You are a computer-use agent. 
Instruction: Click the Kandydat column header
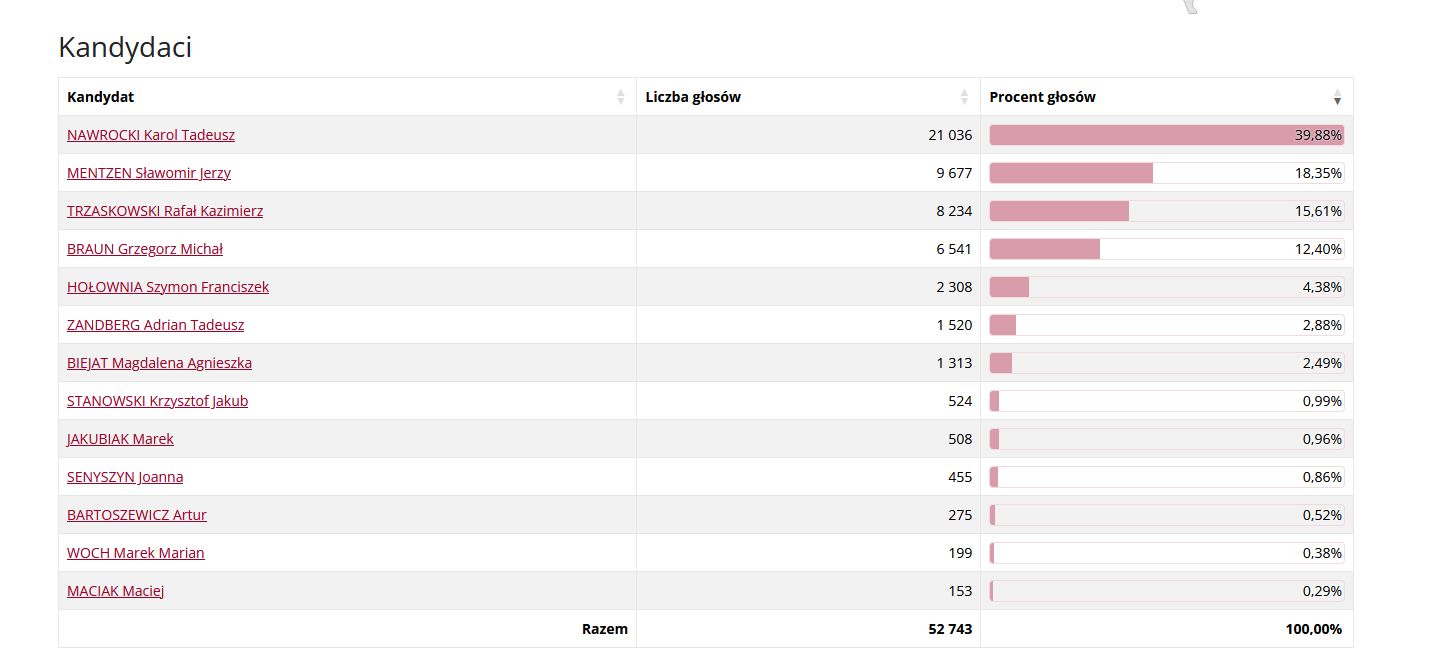tap(101, 97)
